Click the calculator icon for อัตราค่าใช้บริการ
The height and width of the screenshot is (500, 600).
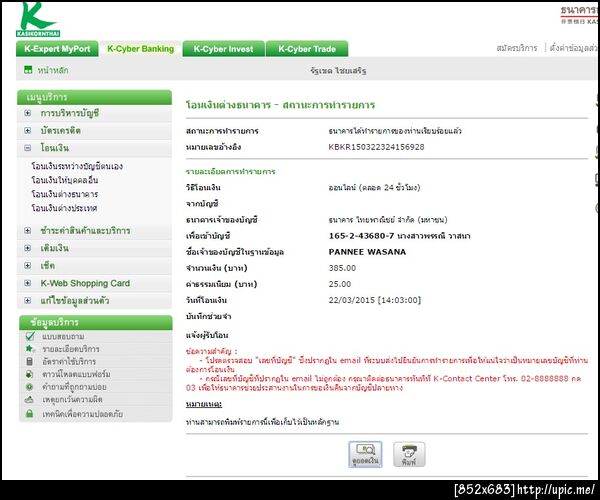coord(29,361)
